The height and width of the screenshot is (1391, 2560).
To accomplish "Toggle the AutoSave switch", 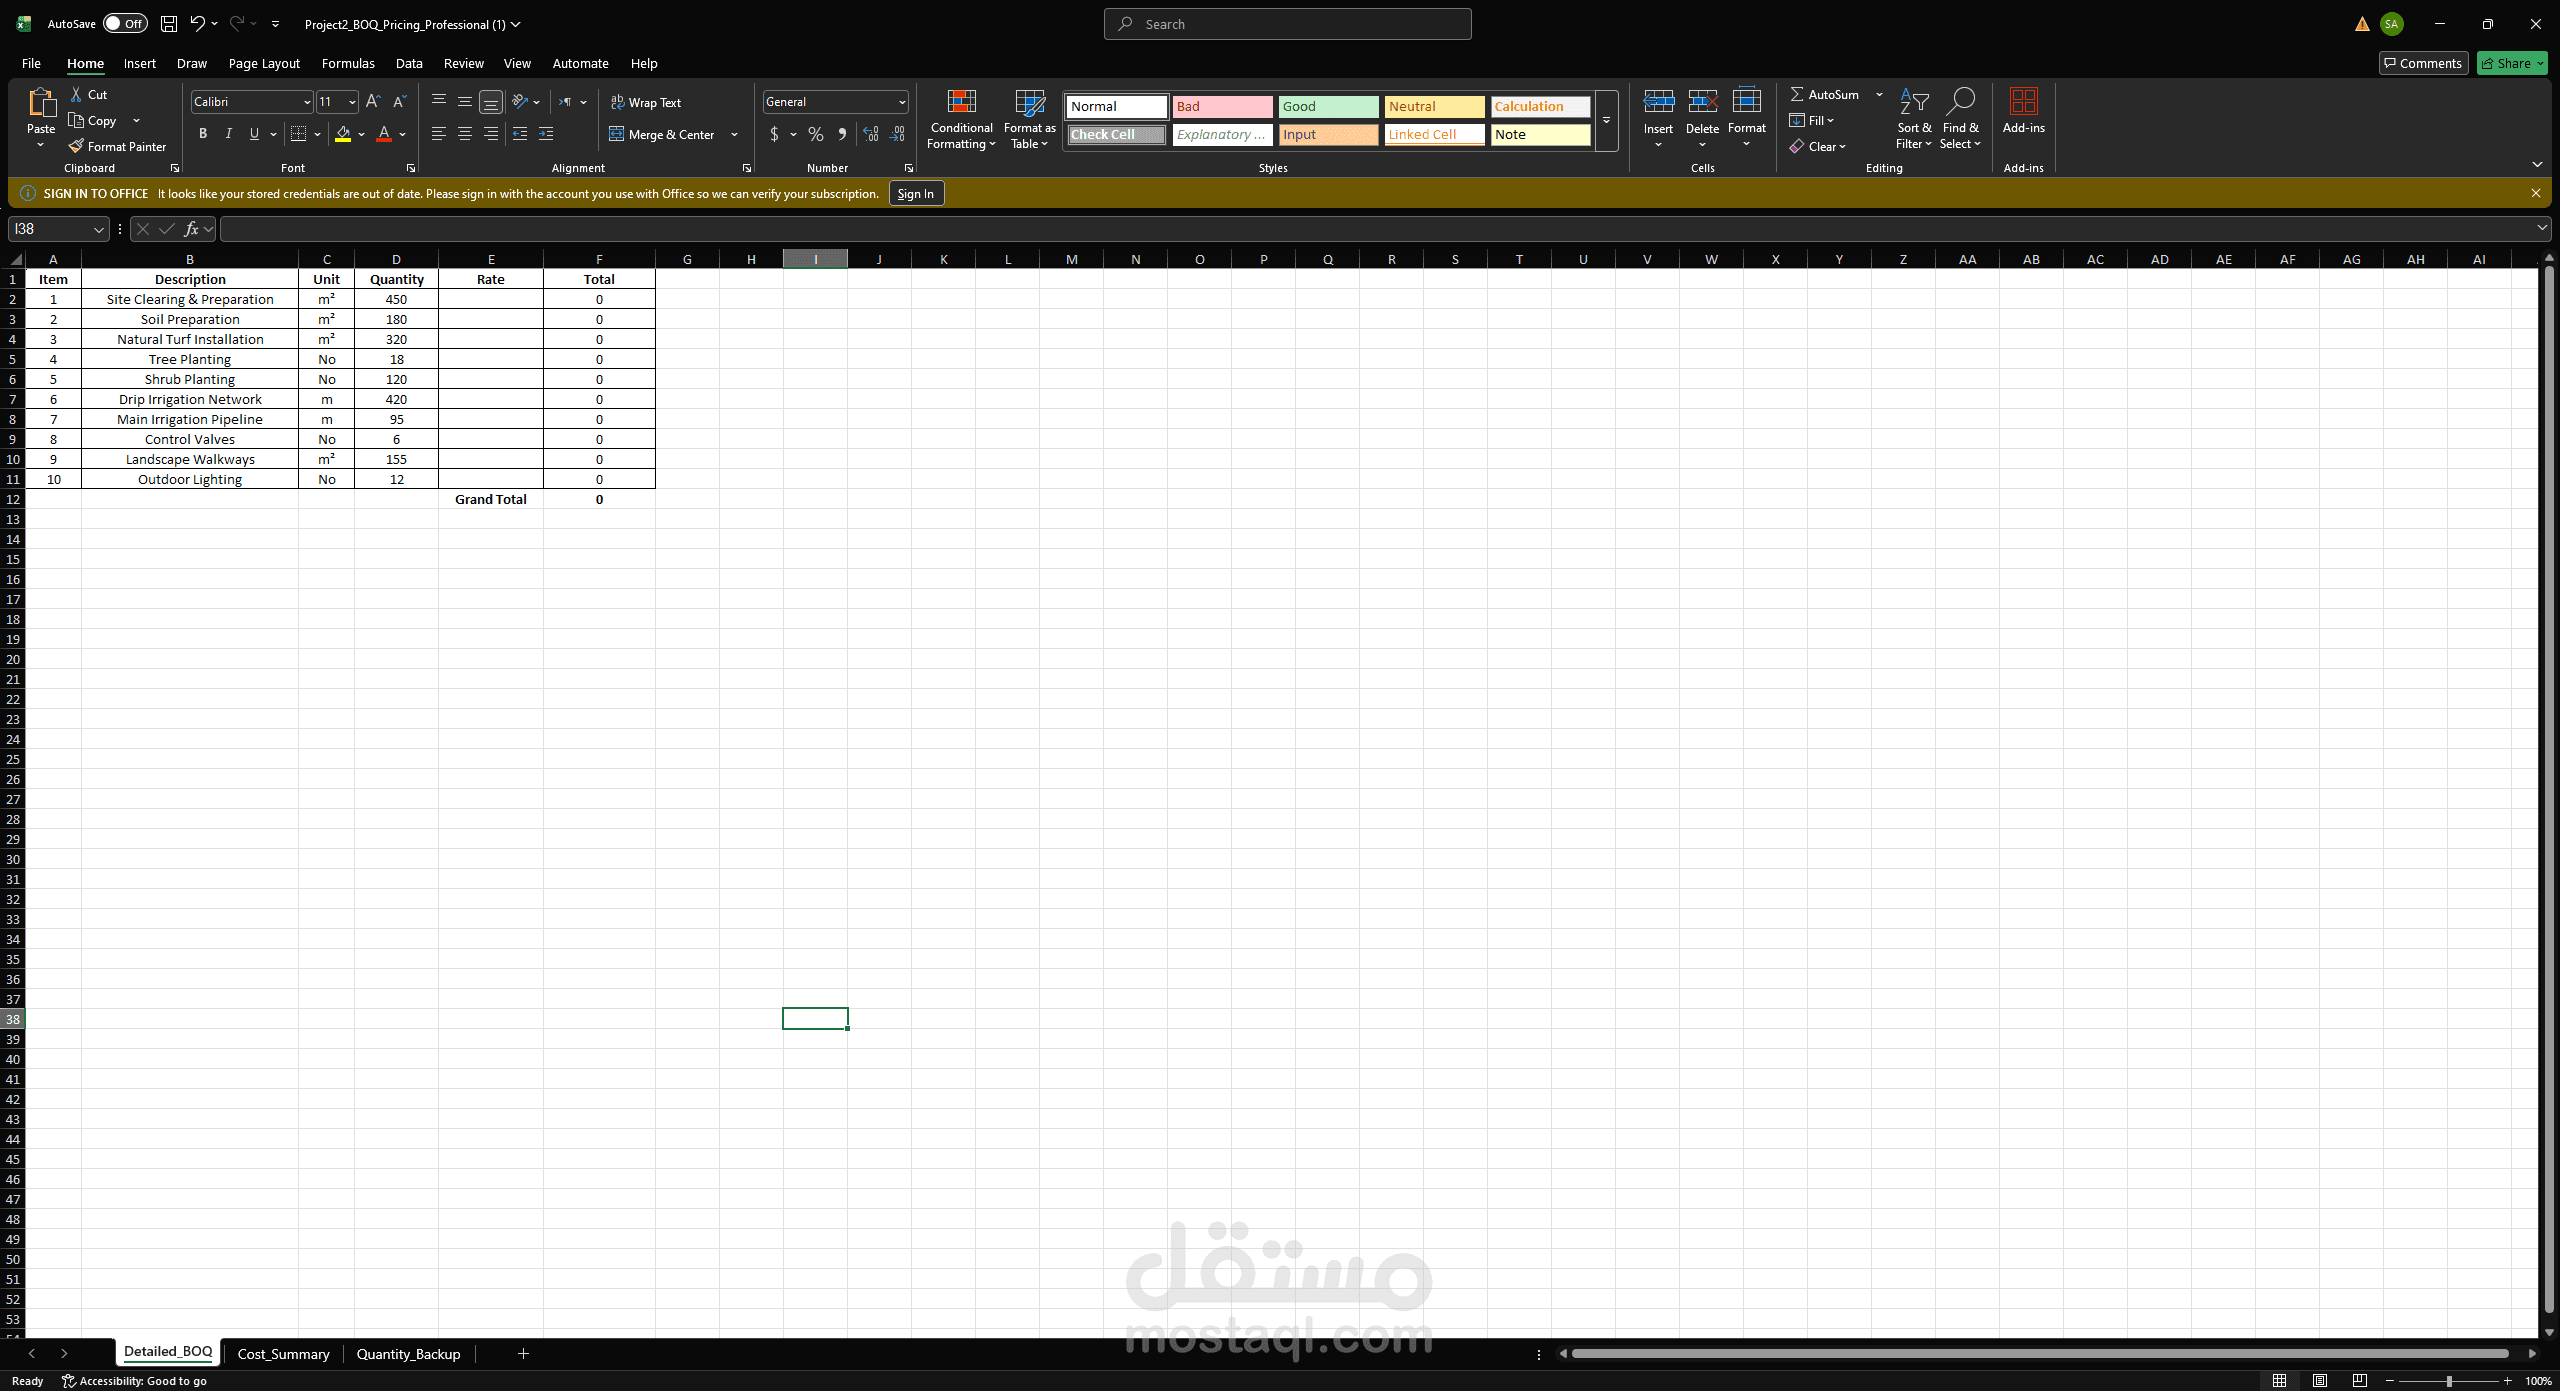I will 125,24.
